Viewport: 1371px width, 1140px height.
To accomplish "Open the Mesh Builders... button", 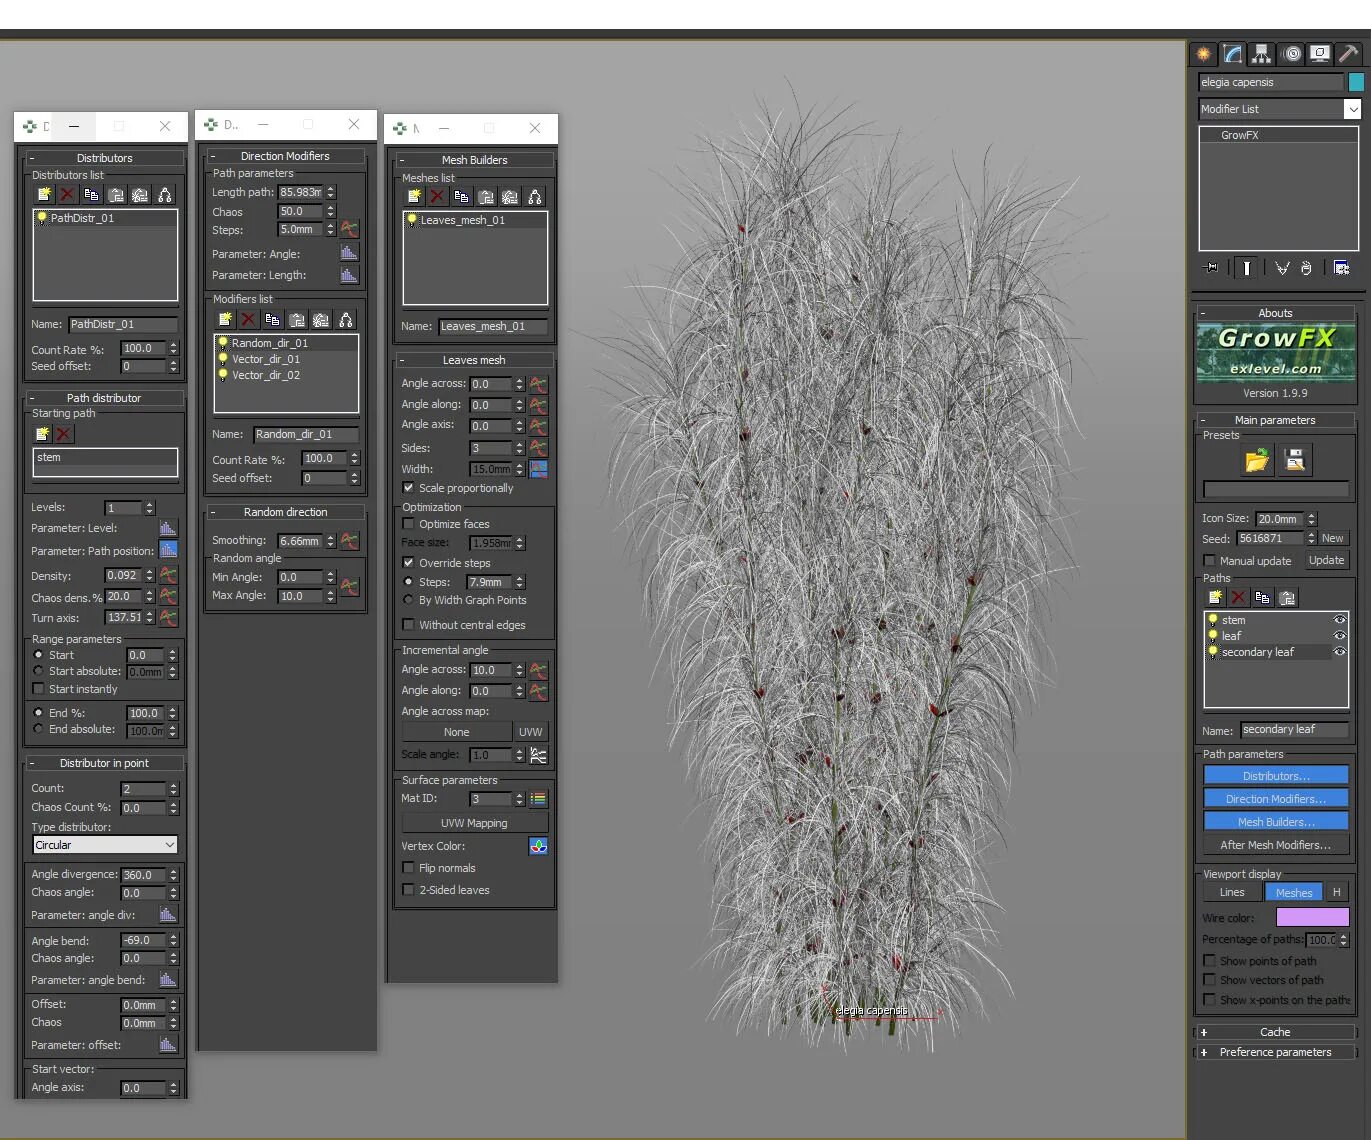I will pyautogui.click(x=1276, y=822).
